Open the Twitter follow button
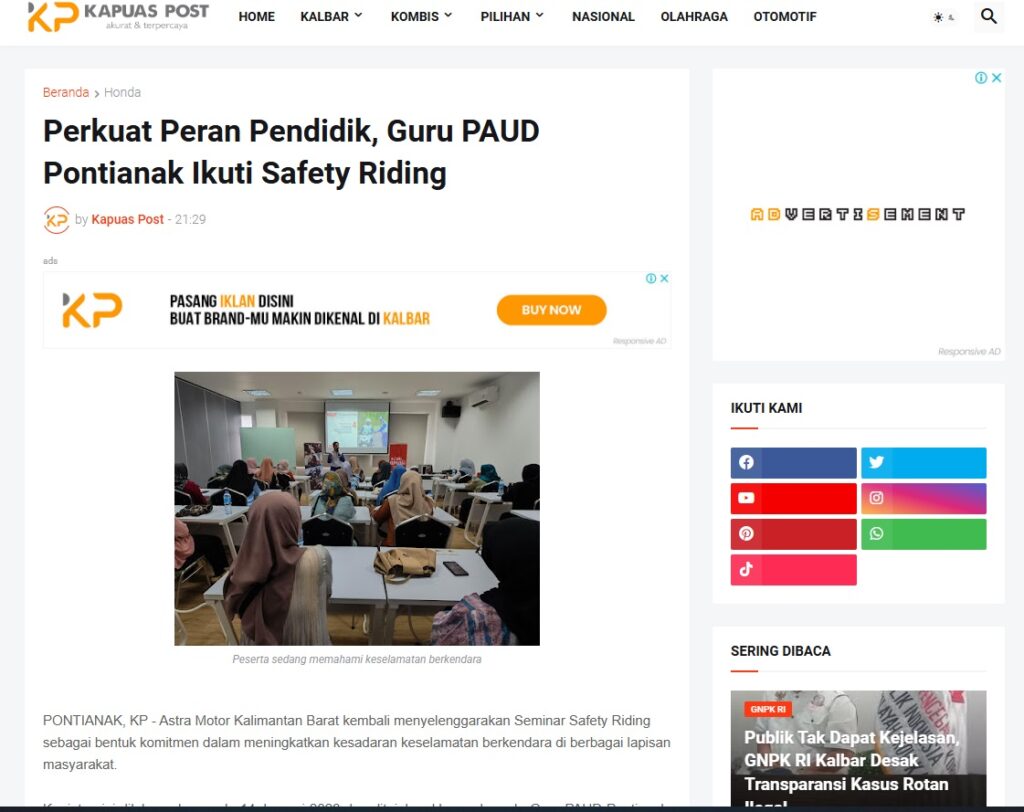 coord(923,463)
